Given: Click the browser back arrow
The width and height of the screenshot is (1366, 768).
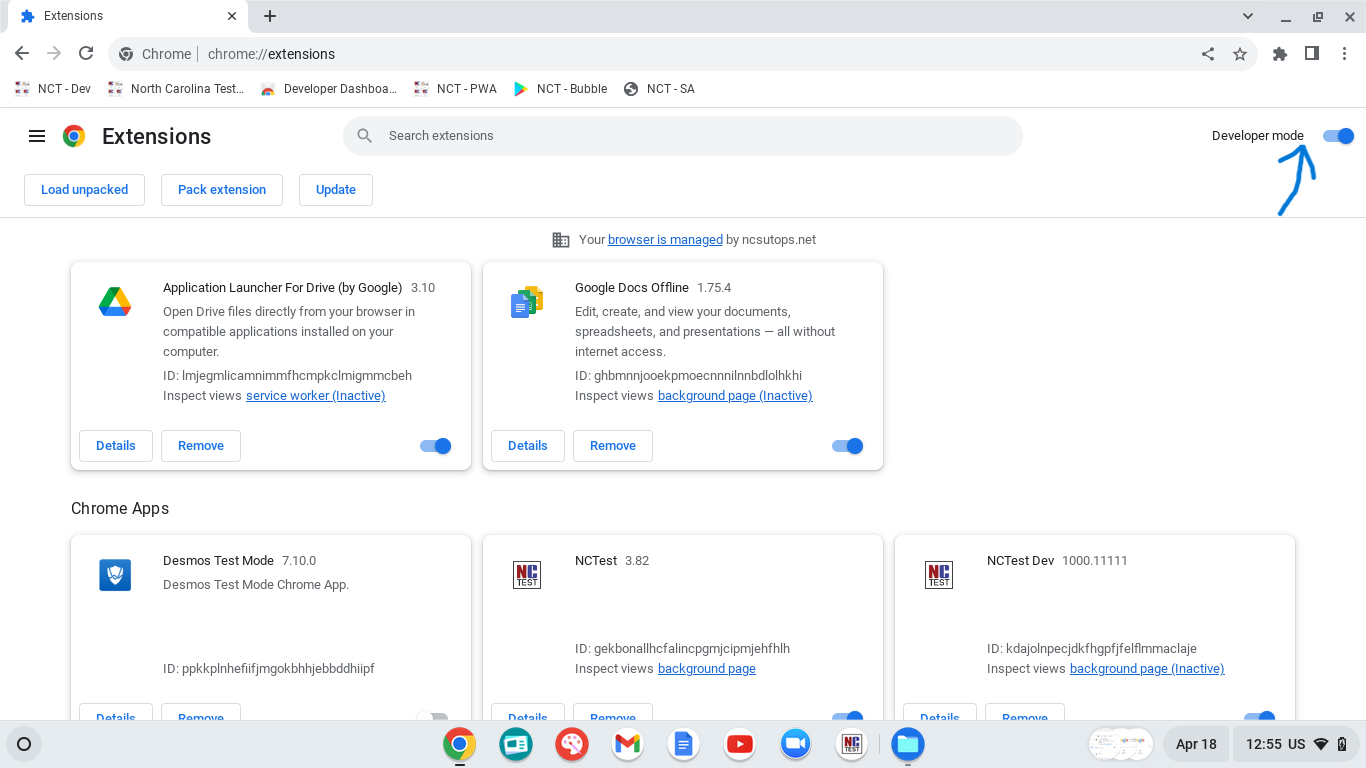Looking at the screenshot, I should (22, 54).
